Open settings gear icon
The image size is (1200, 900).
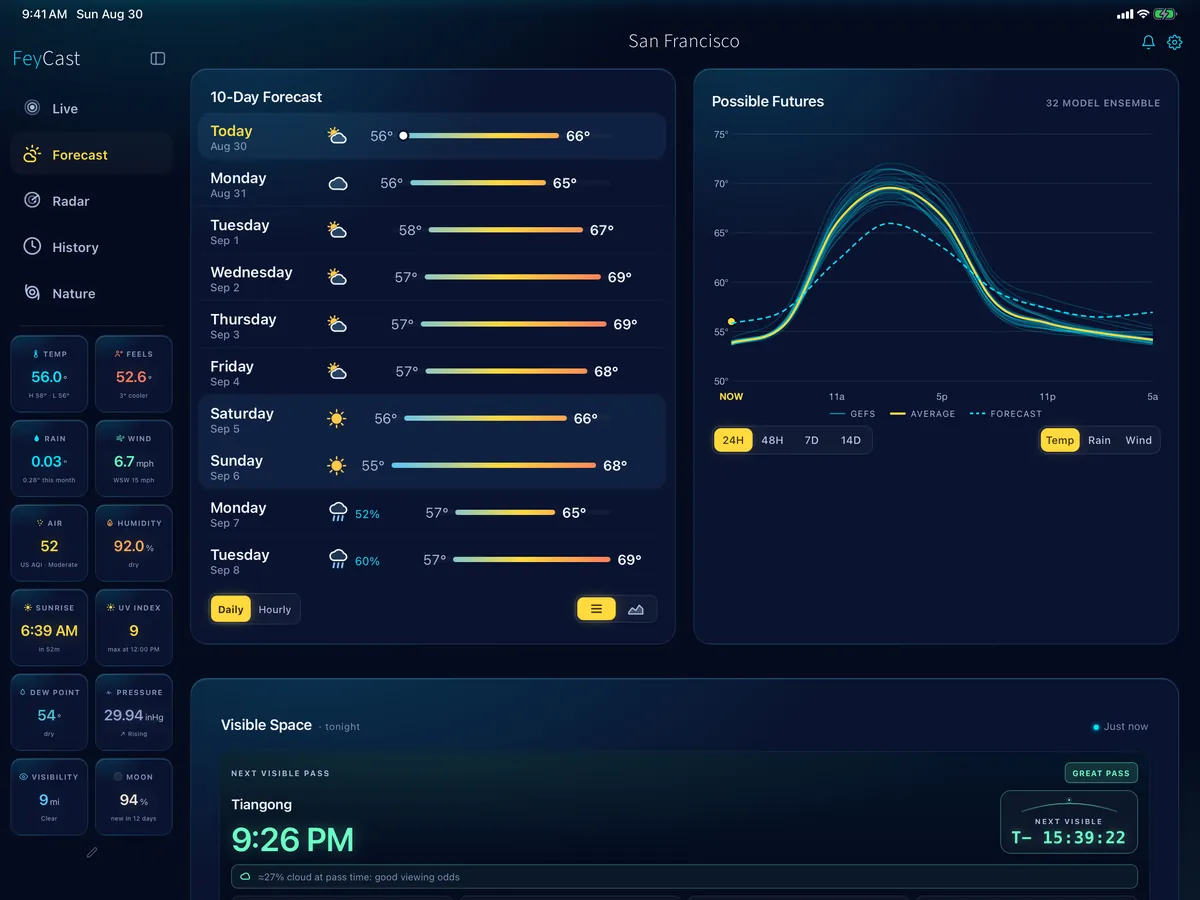(x=1175, y=42)
